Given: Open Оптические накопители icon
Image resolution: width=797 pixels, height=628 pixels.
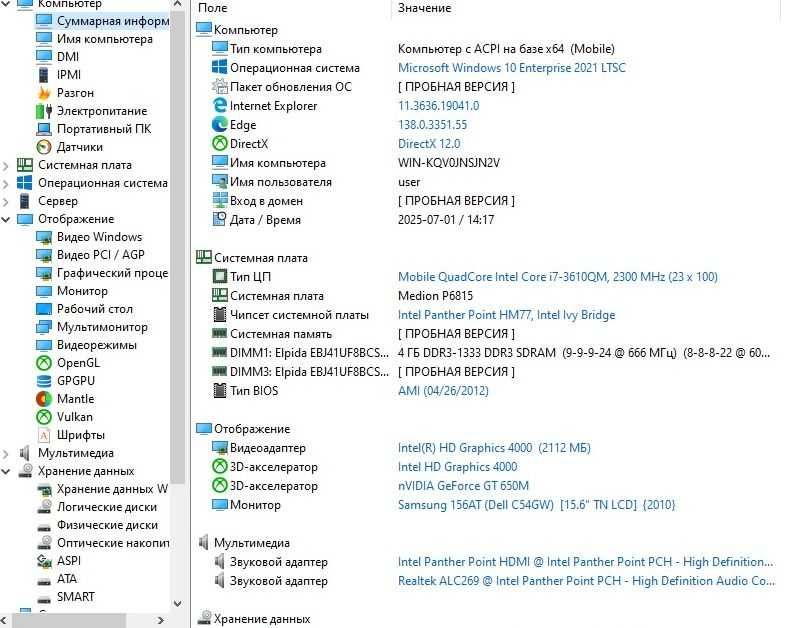Looking at the screenshot, I should (x=44, y=543).
